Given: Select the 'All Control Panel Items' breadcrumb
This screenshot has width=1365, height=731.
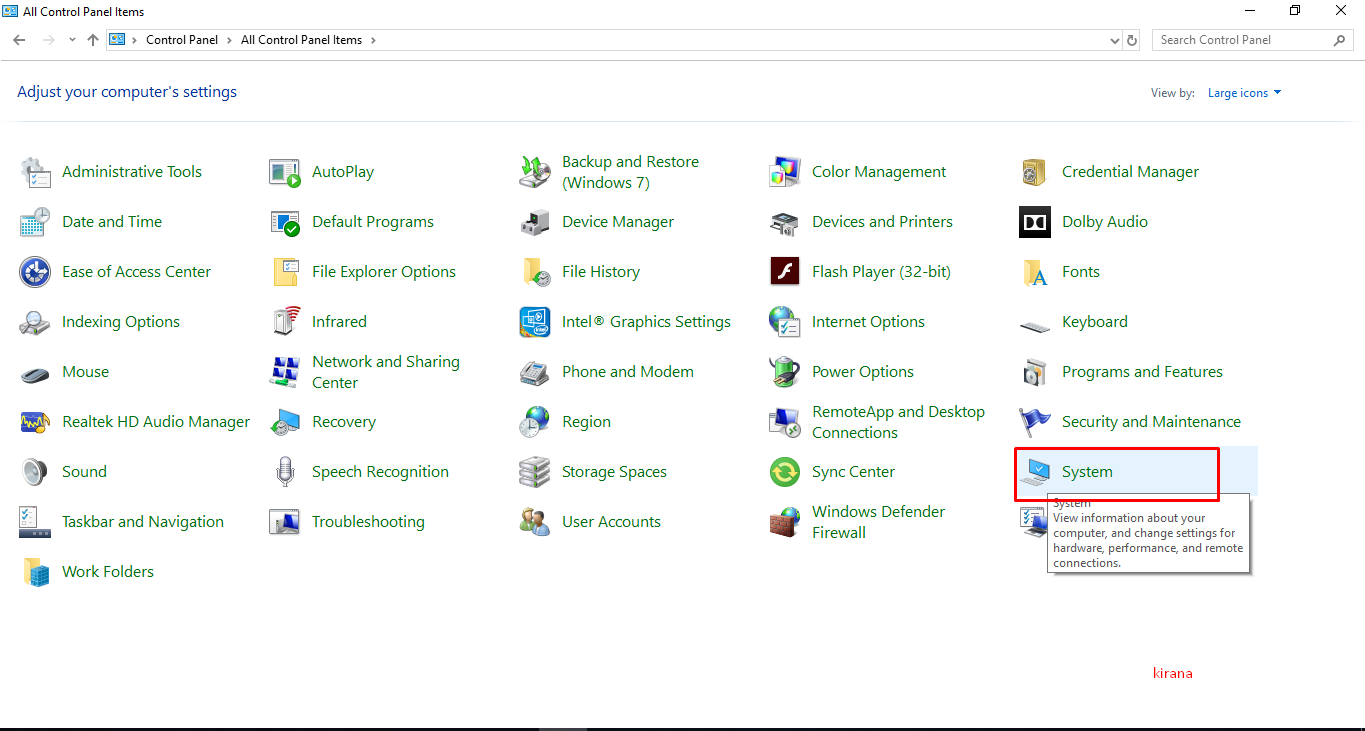Looking at the screenshot, I should point(302,40).
